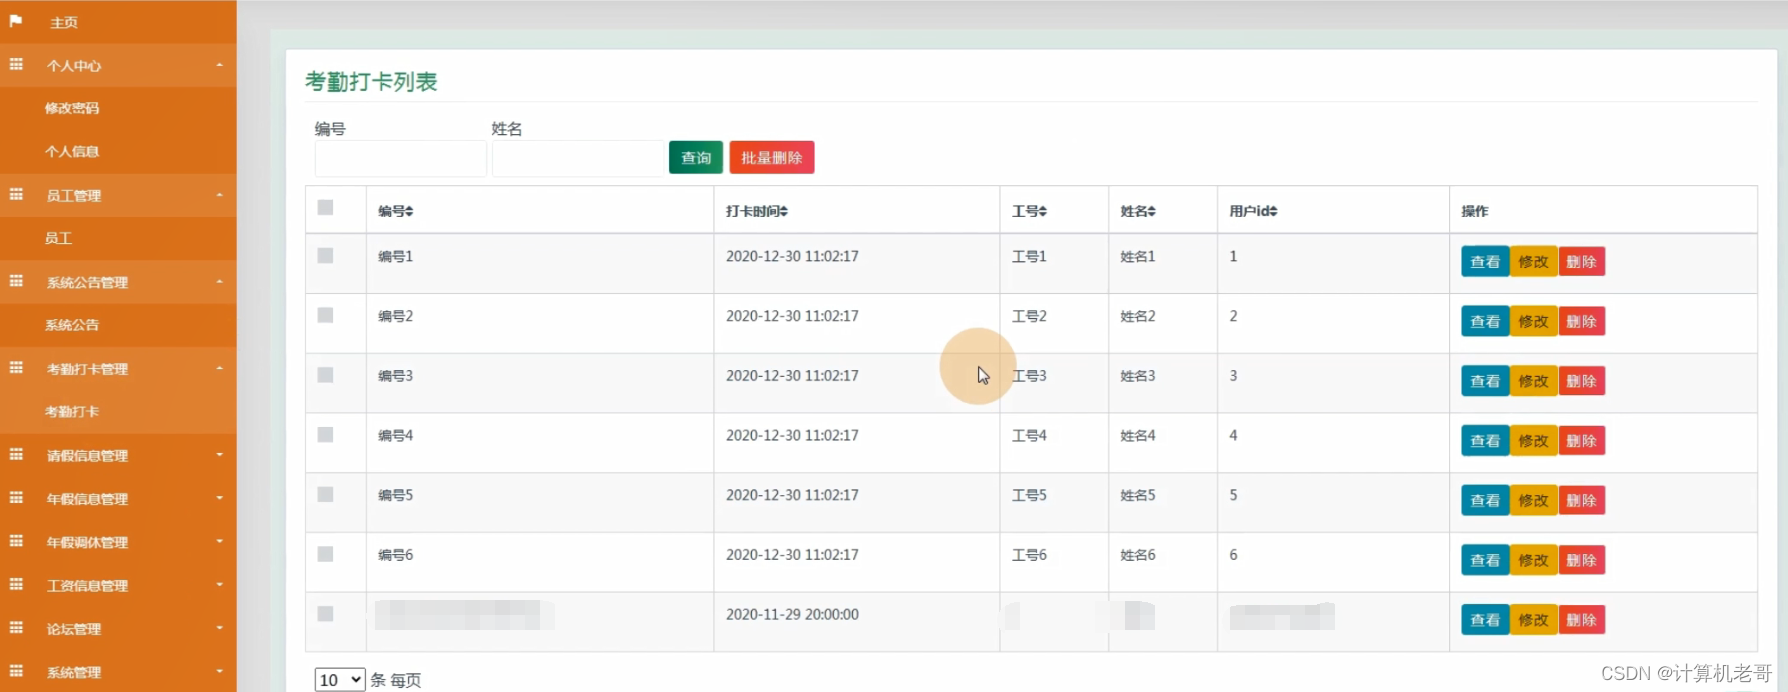This screenshot has width=1788, height=692.
Task: Check the row checkbox for 编号2
Action: click(325, 315)
